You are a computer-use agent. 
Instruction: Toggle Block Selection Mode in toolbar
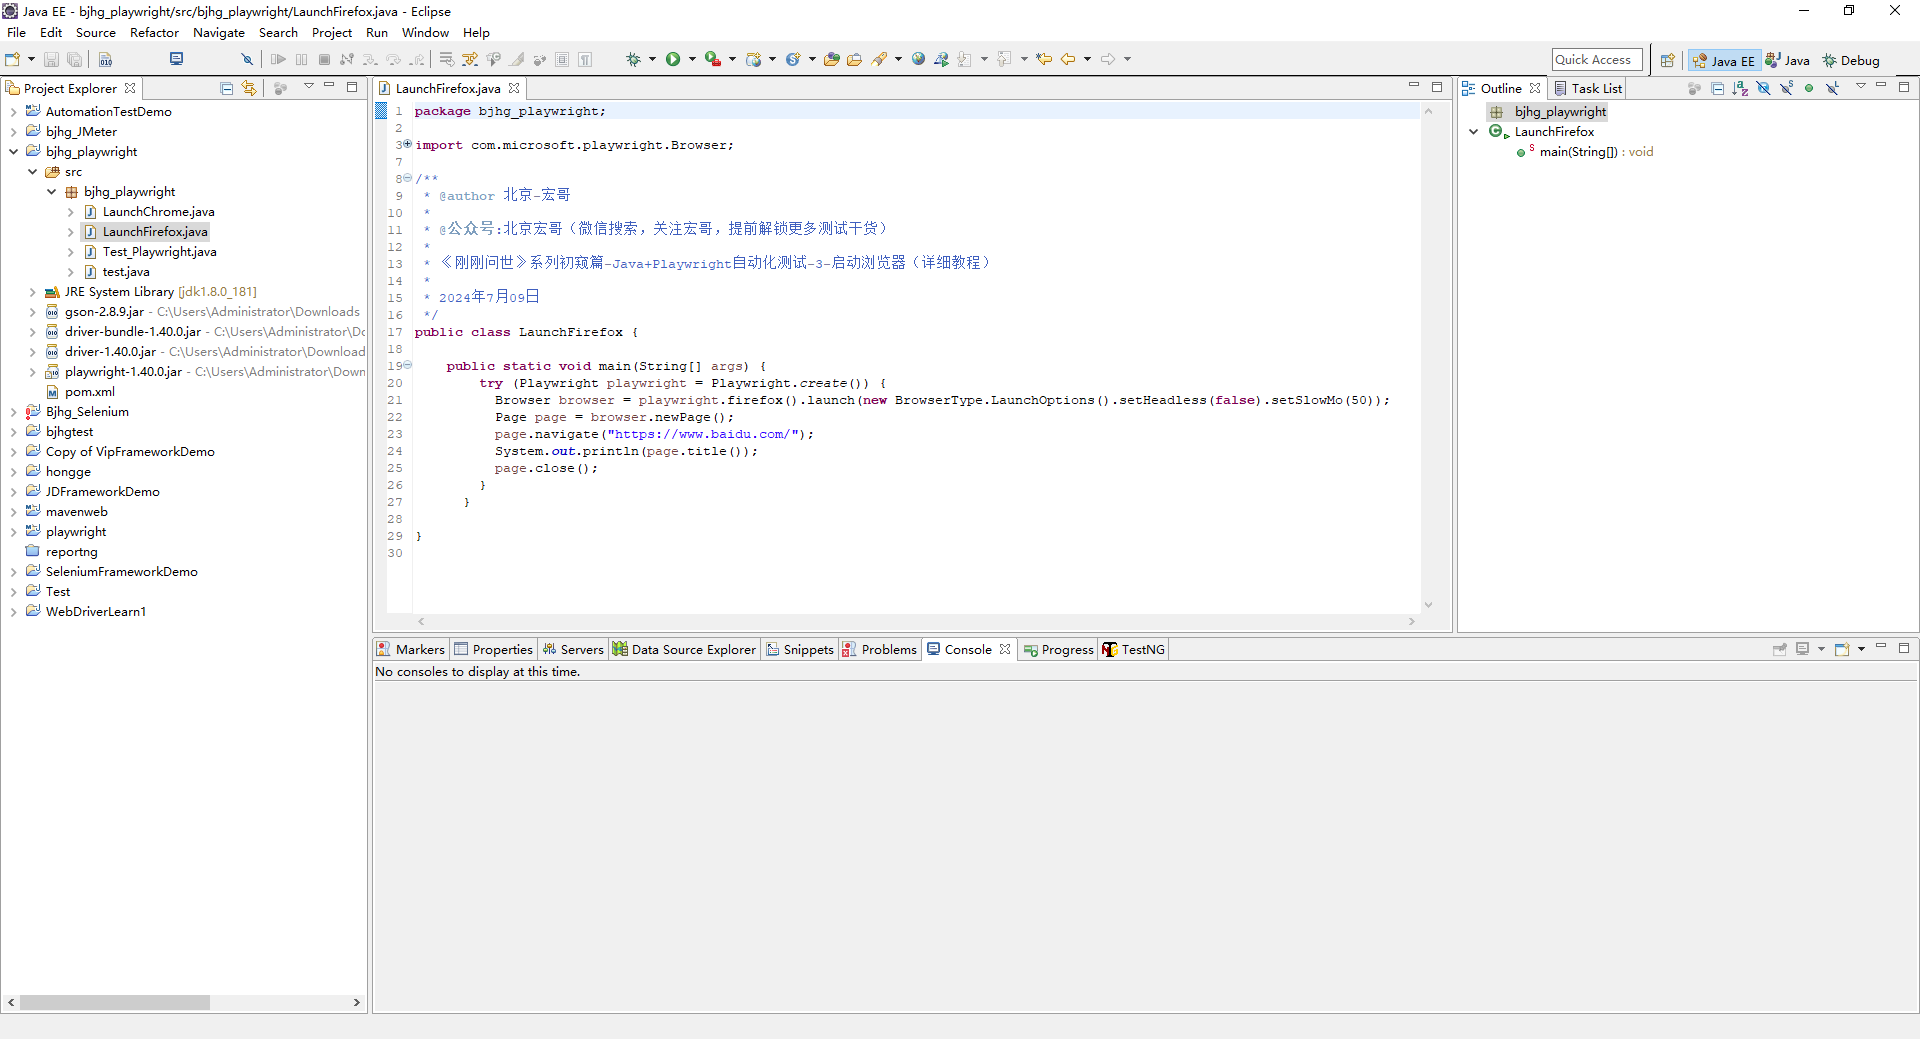tap(562, 60)
